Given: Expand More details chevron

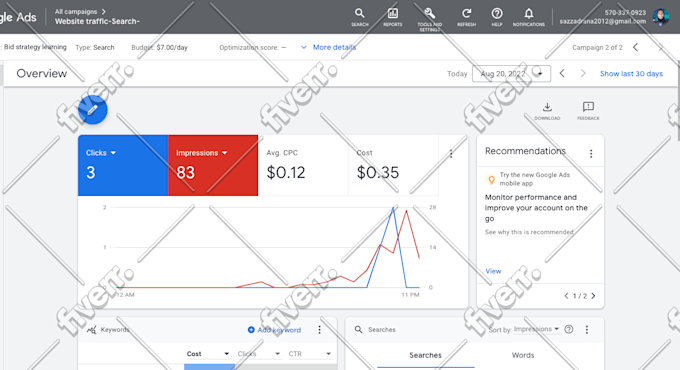Looking at the screenshot, I should (304, 47).
